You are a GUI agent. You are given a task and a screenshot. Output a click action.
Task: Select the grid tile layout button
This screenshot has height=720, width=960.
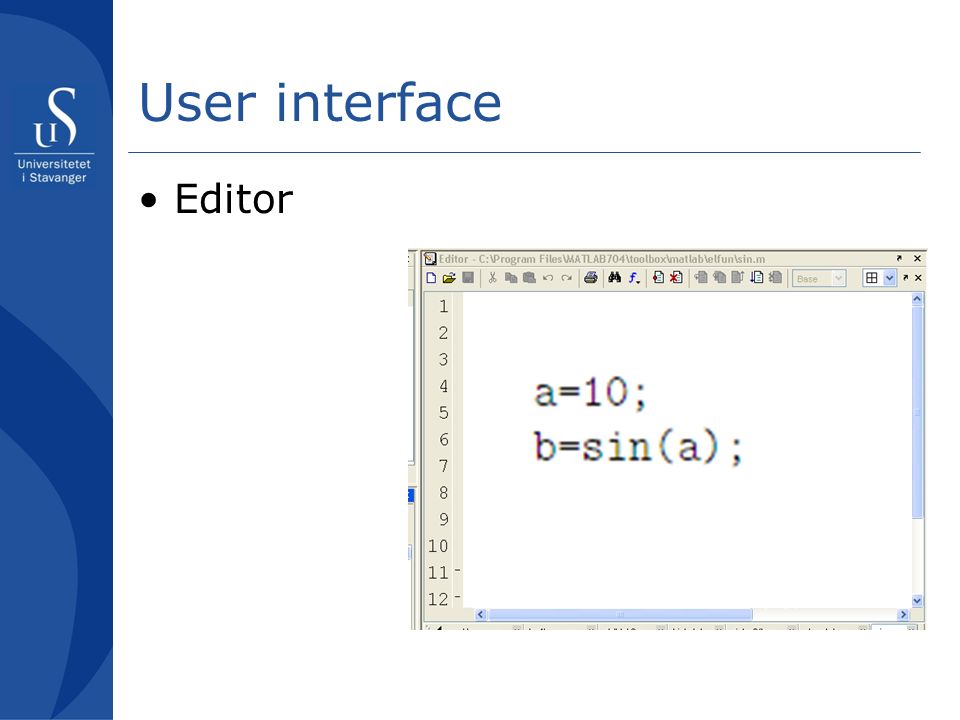872,278
